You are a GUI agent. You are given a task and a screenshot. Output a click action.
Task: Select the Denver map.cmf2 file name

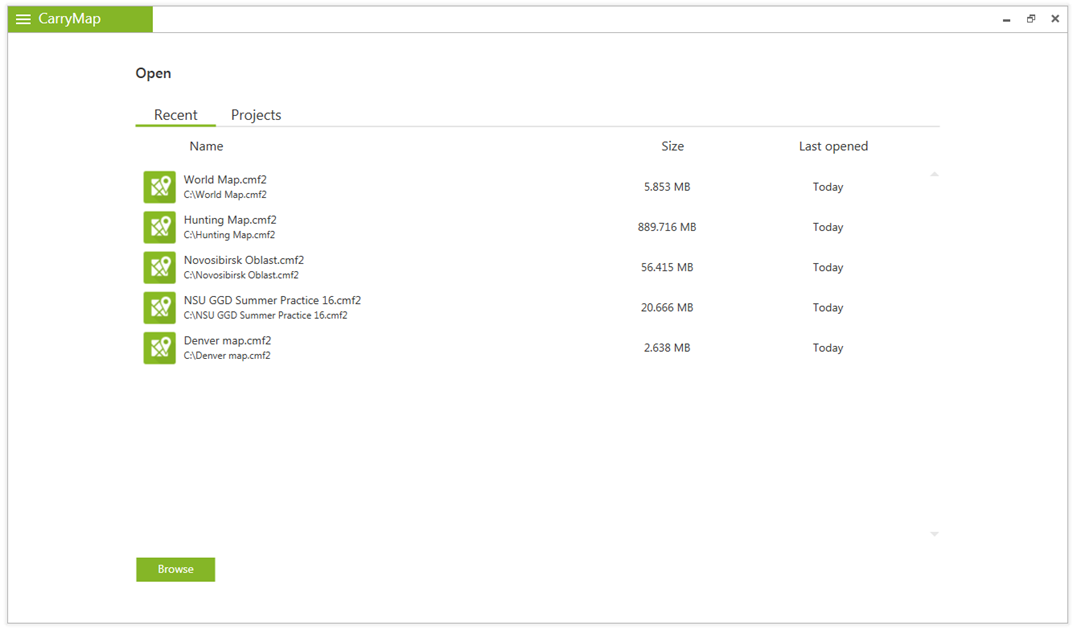(227, 340)
